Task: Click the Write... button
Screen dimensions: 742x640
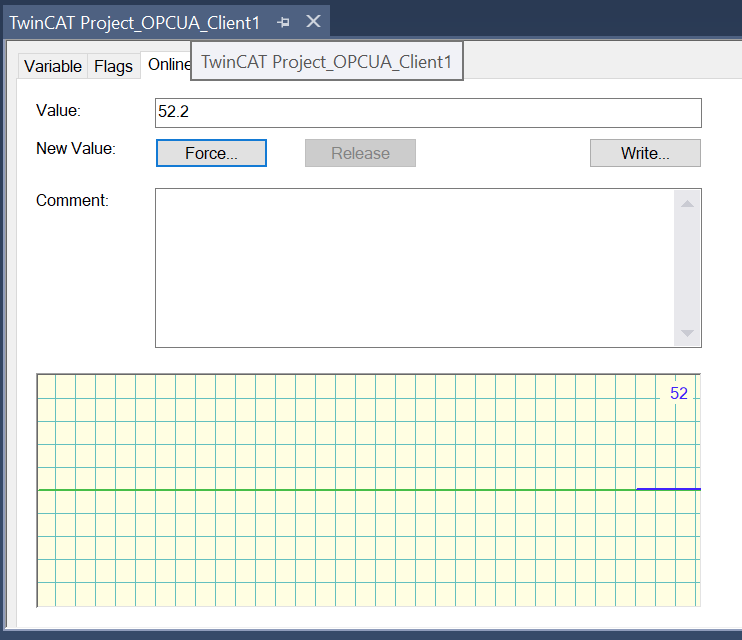Action: coord(645,153)
